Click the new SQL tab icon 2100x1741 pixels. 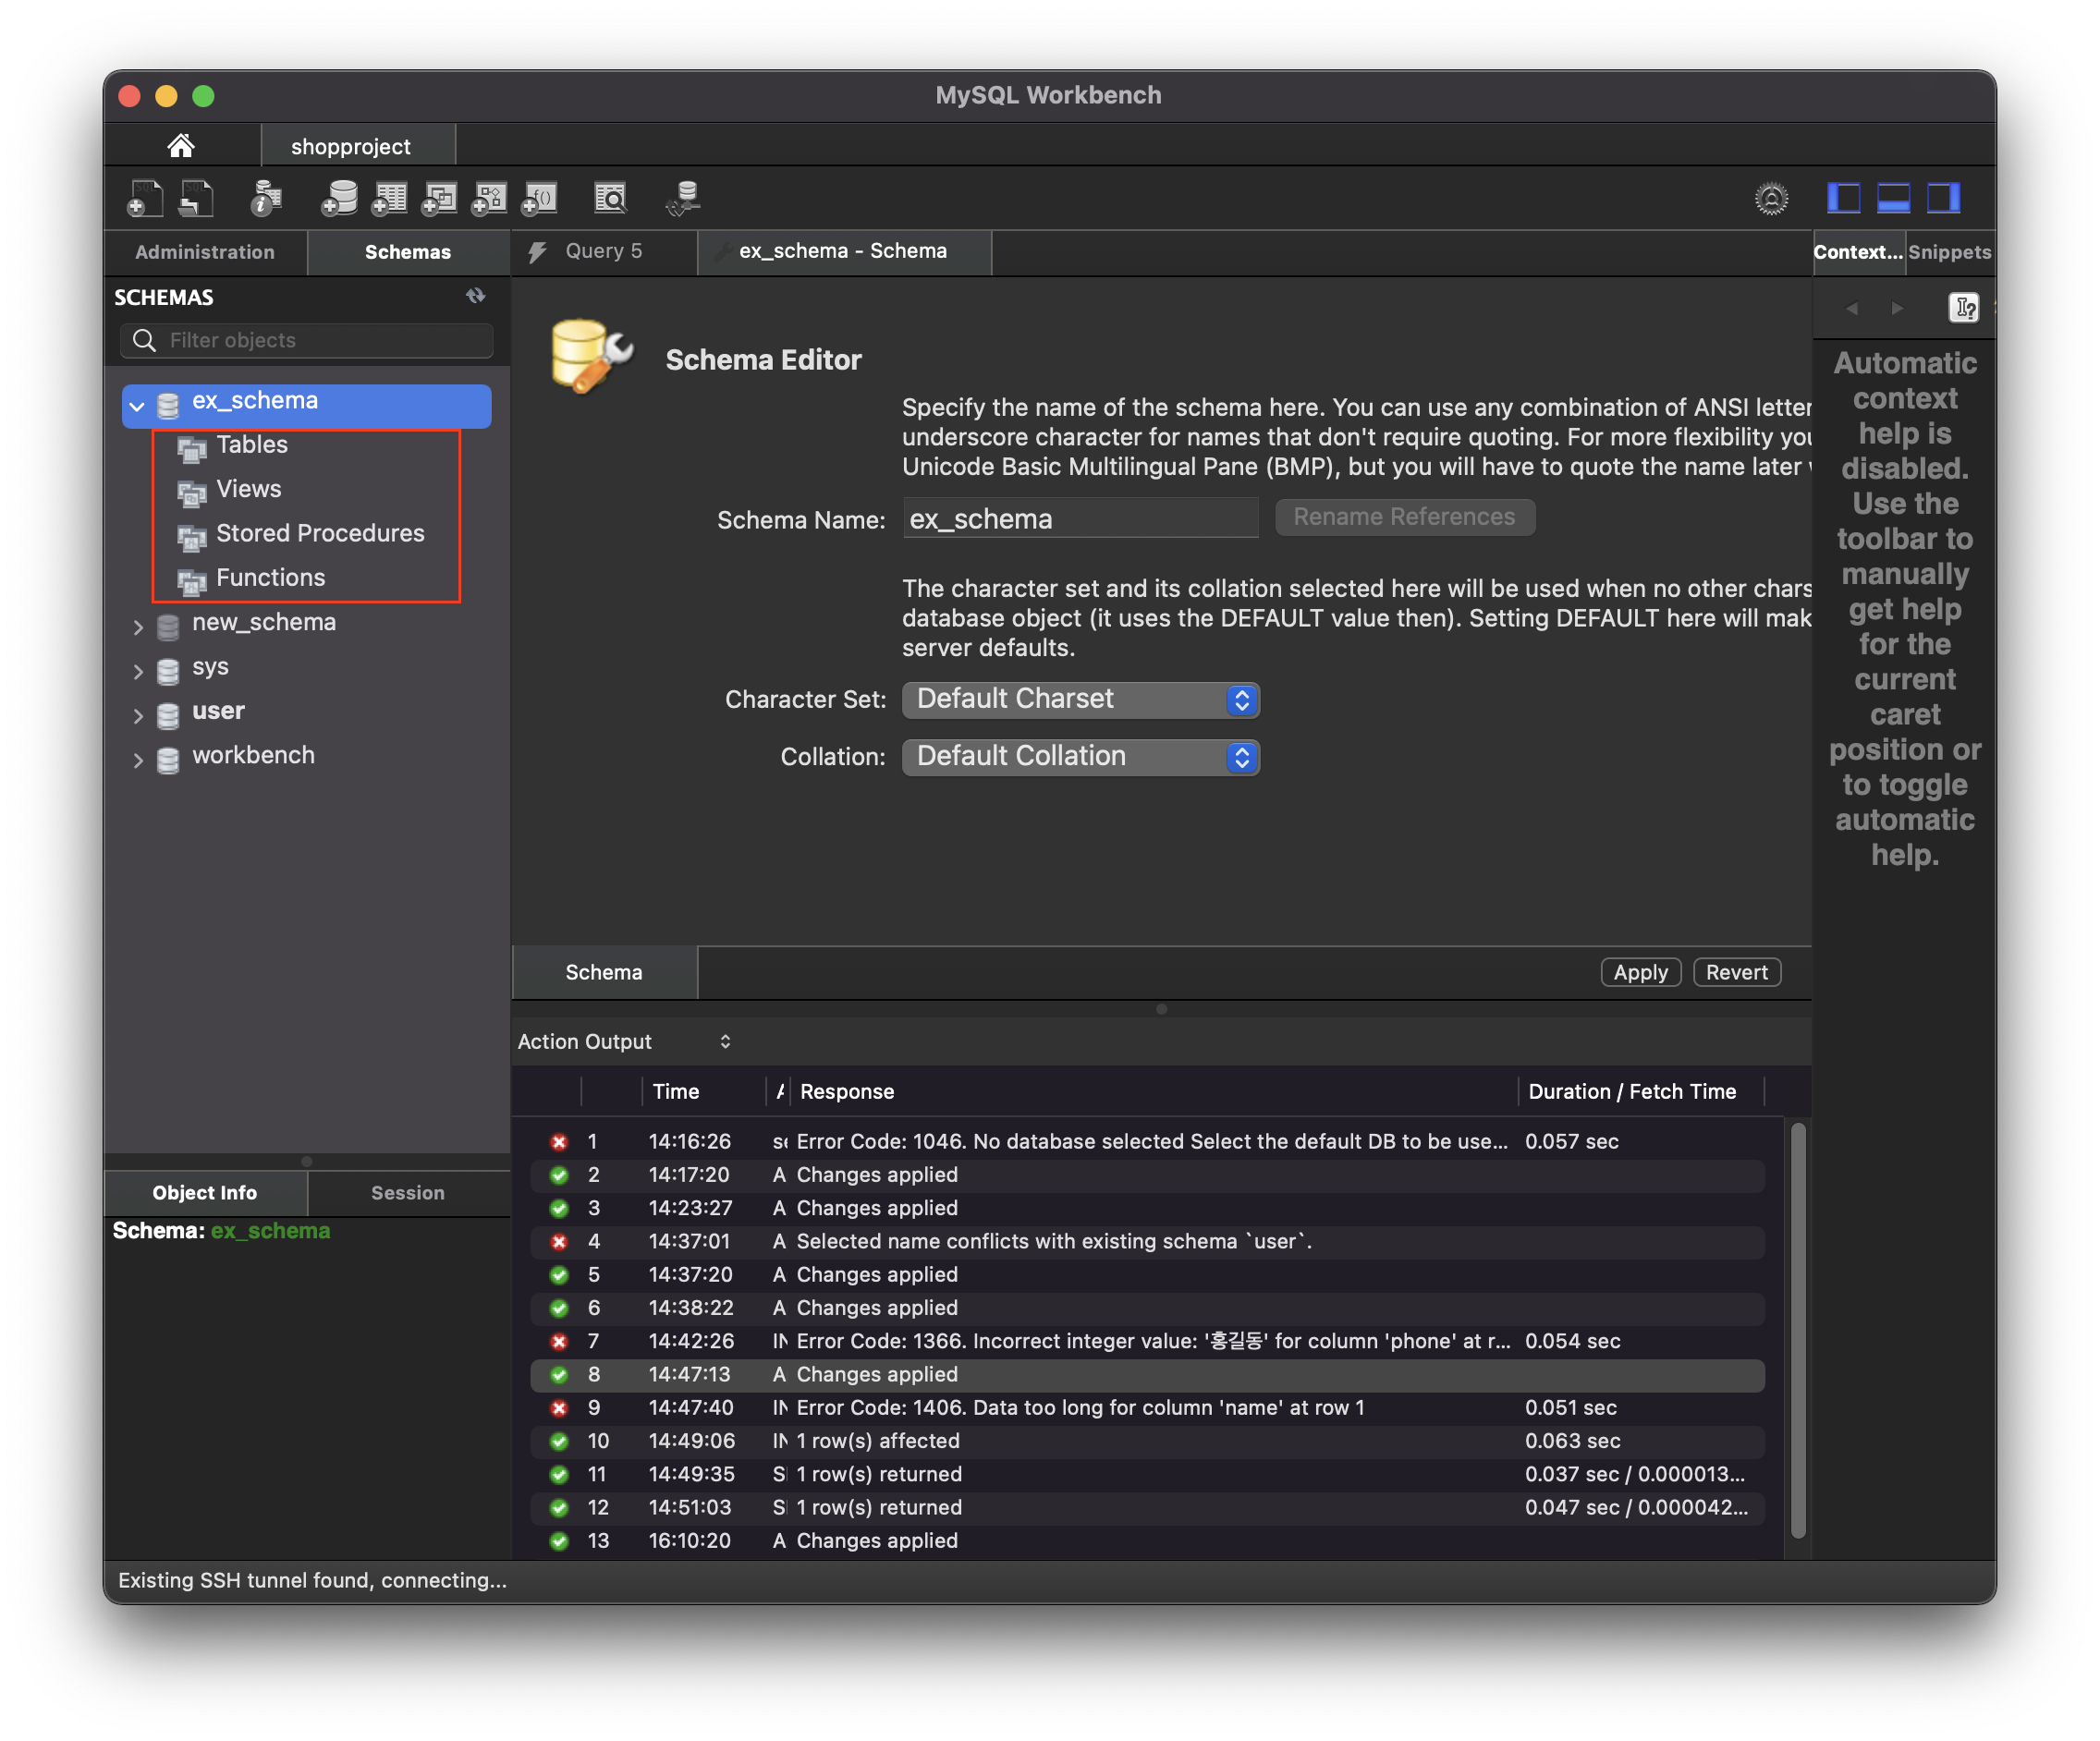pos(145,198)
